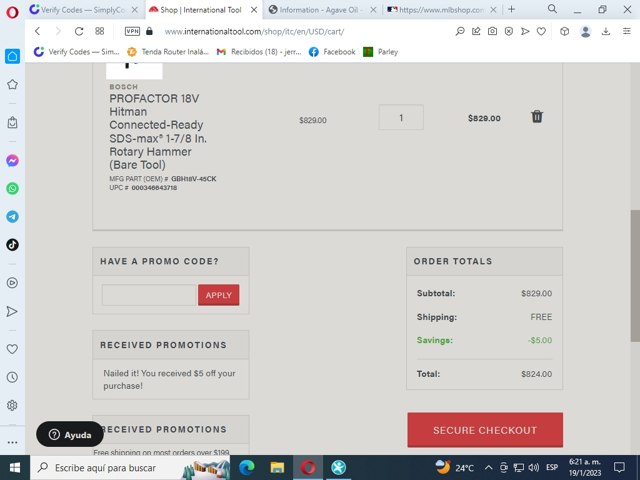Apply the promo code
Viewport: 640px width, 480px height.
point(218,295)
